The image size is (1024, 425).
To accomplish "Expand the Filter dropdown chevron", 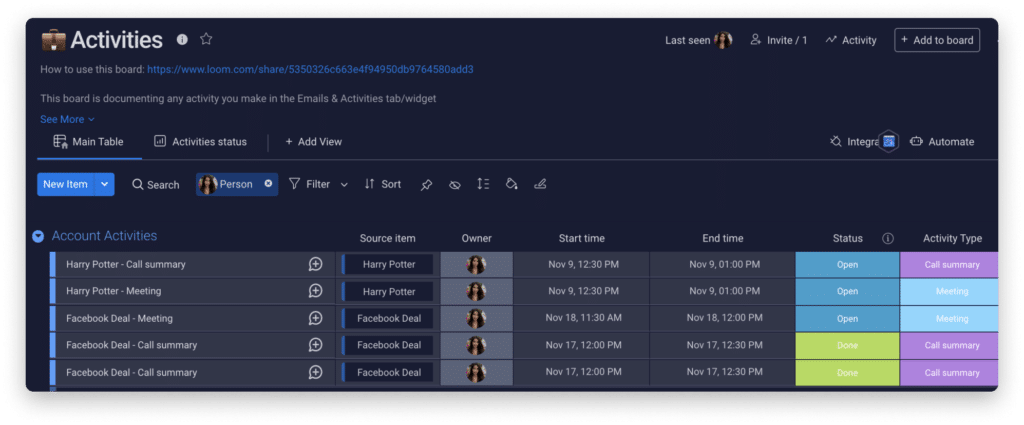I will tap(344, 185).
